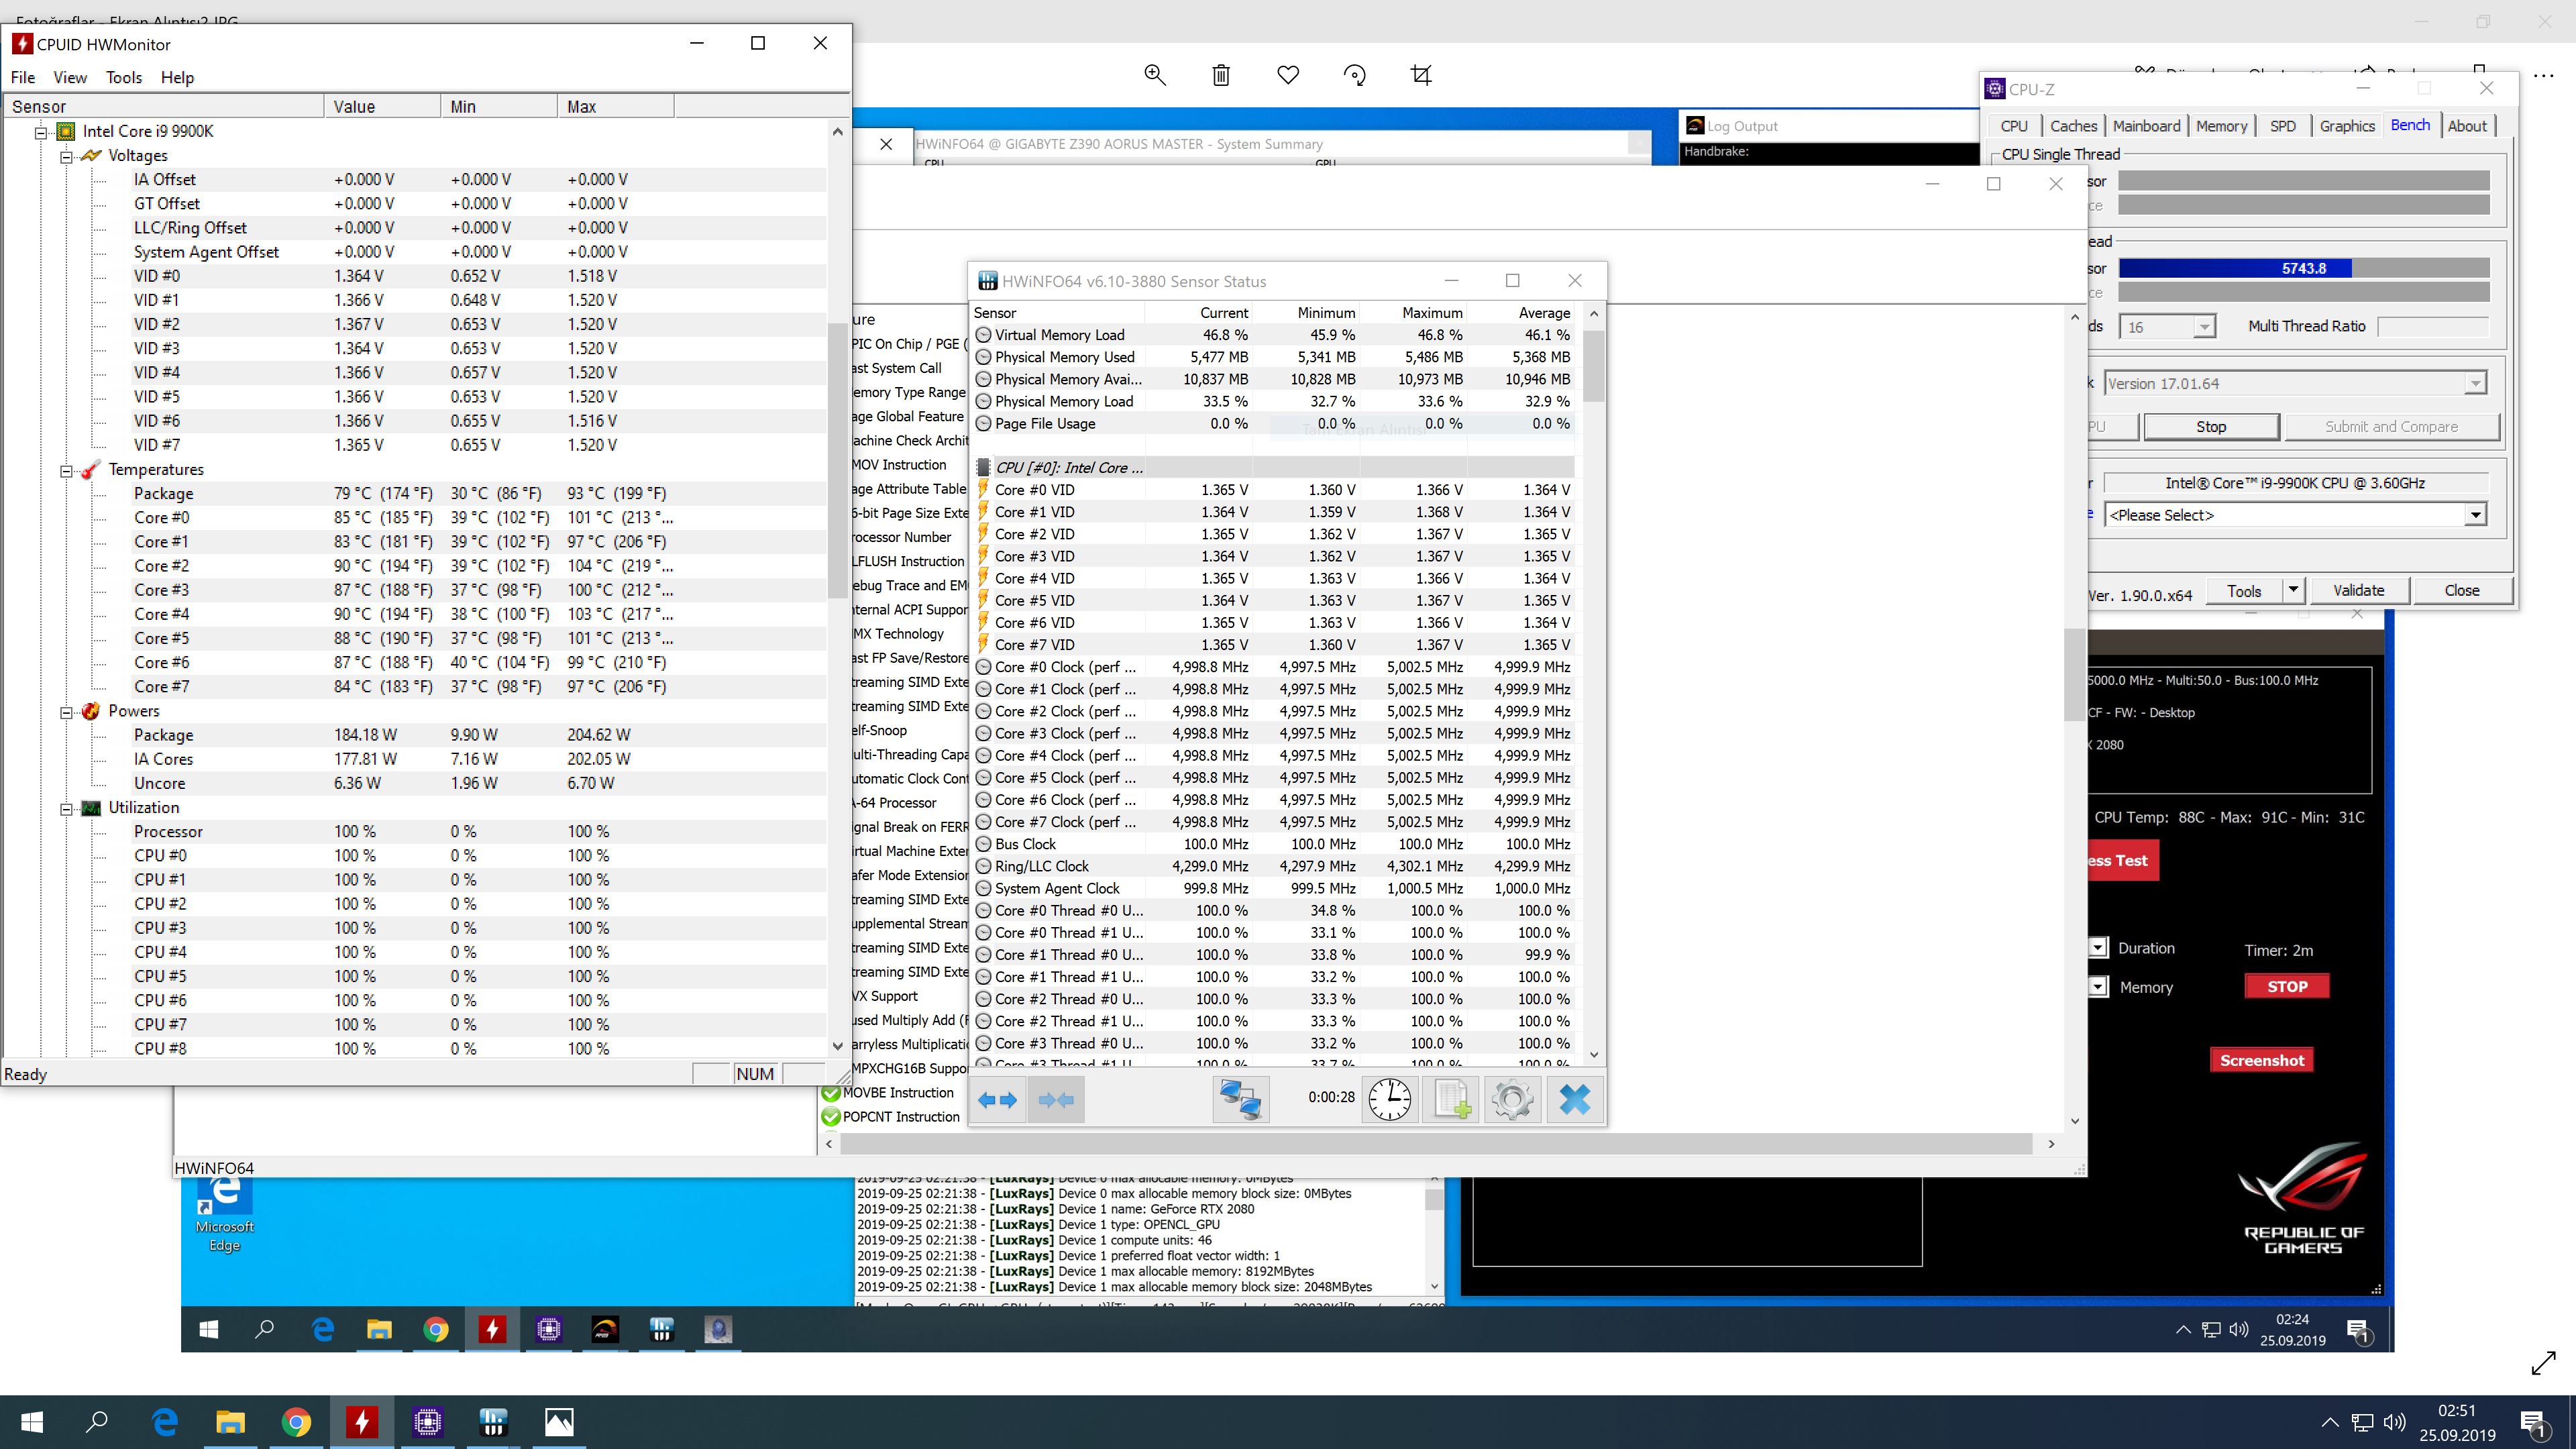Delete the photo with the trash icon
Screen dimensions: 2576x1449
click(1221, 75)
